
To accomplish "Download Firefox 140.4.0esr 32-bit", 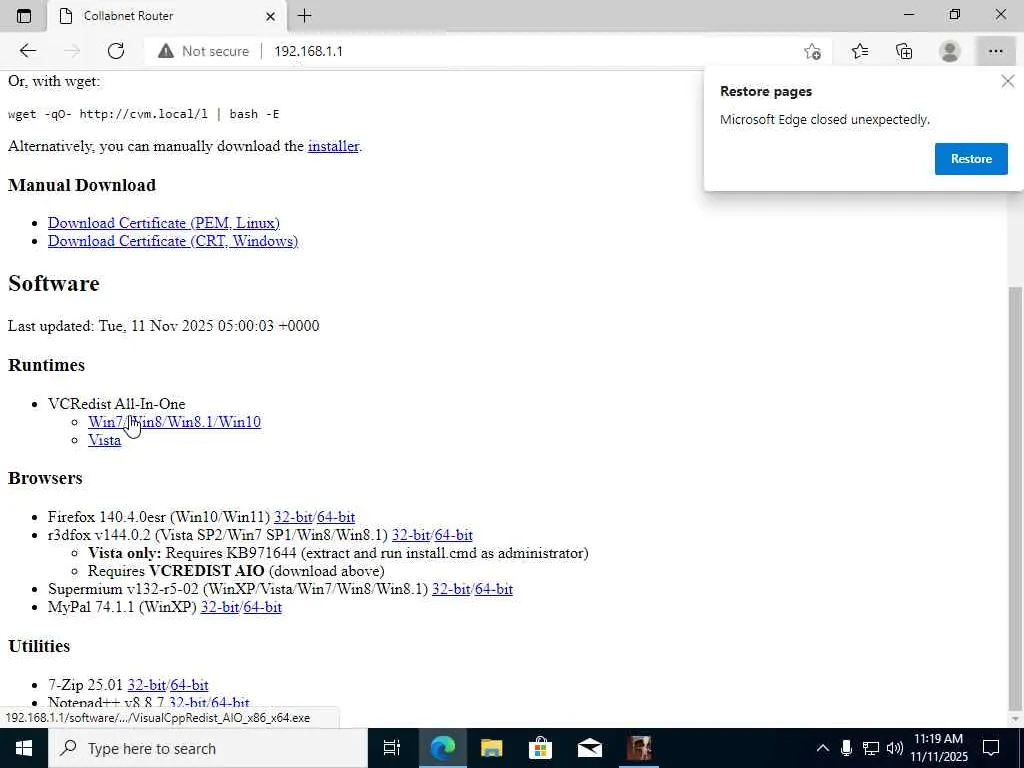I will pos(293,517).
